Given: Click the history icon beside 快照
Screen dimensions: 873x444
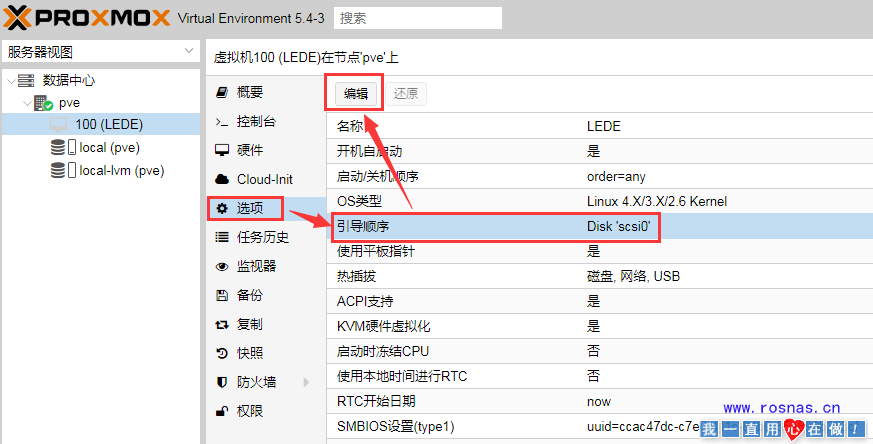Looking at the screenshot, I should click(x=222, y=353).
